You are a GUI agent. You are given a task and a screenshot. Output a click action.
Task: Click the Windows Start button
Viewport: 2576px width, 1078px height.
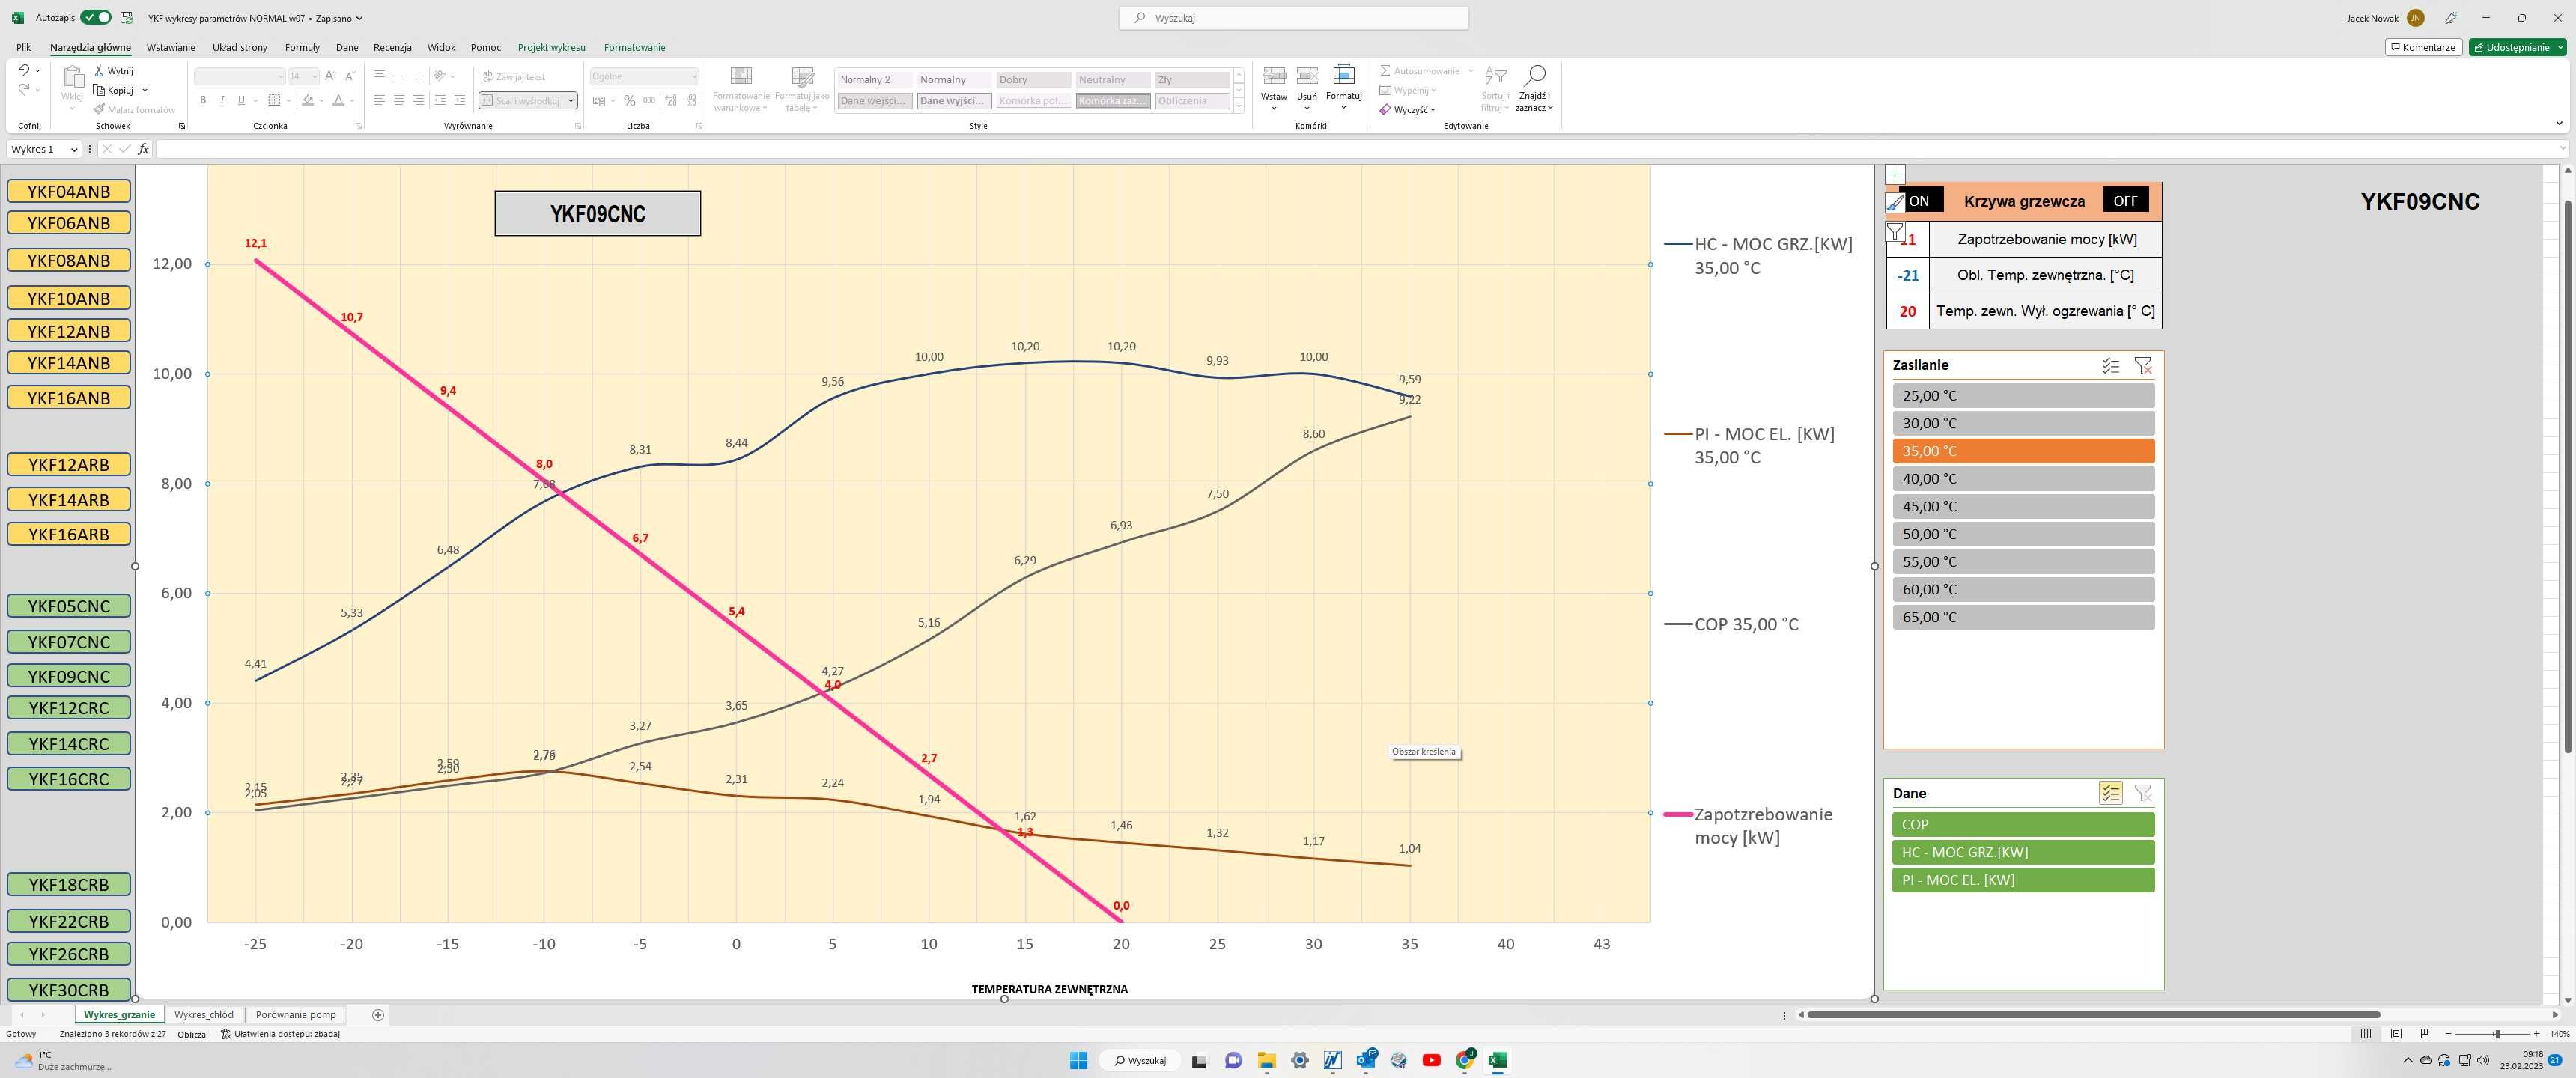pos(1078,1061)
